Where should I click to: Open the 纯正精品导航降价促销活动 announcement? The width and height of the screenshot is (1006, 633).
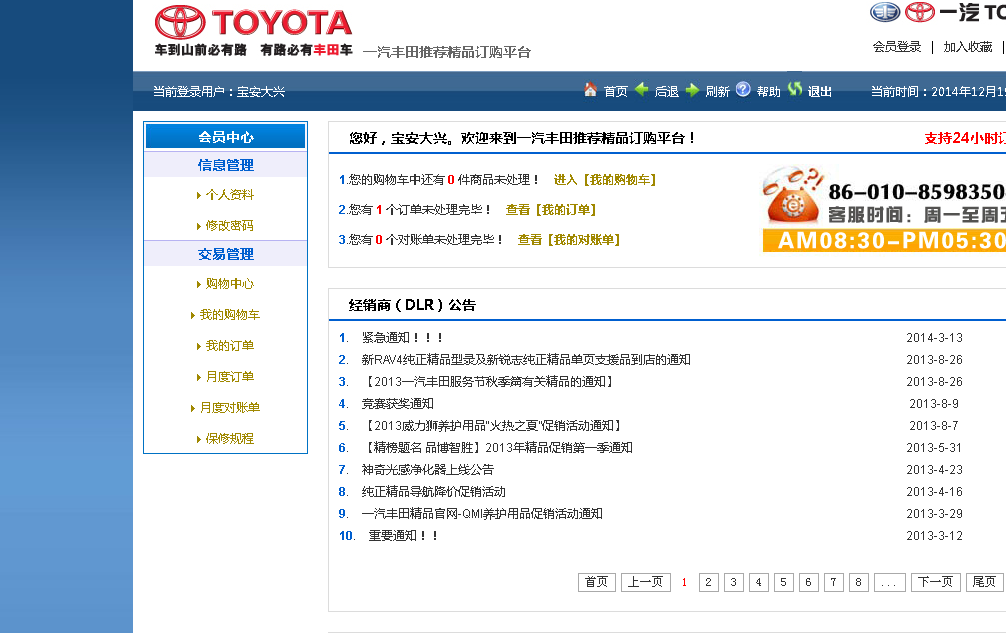434,492
